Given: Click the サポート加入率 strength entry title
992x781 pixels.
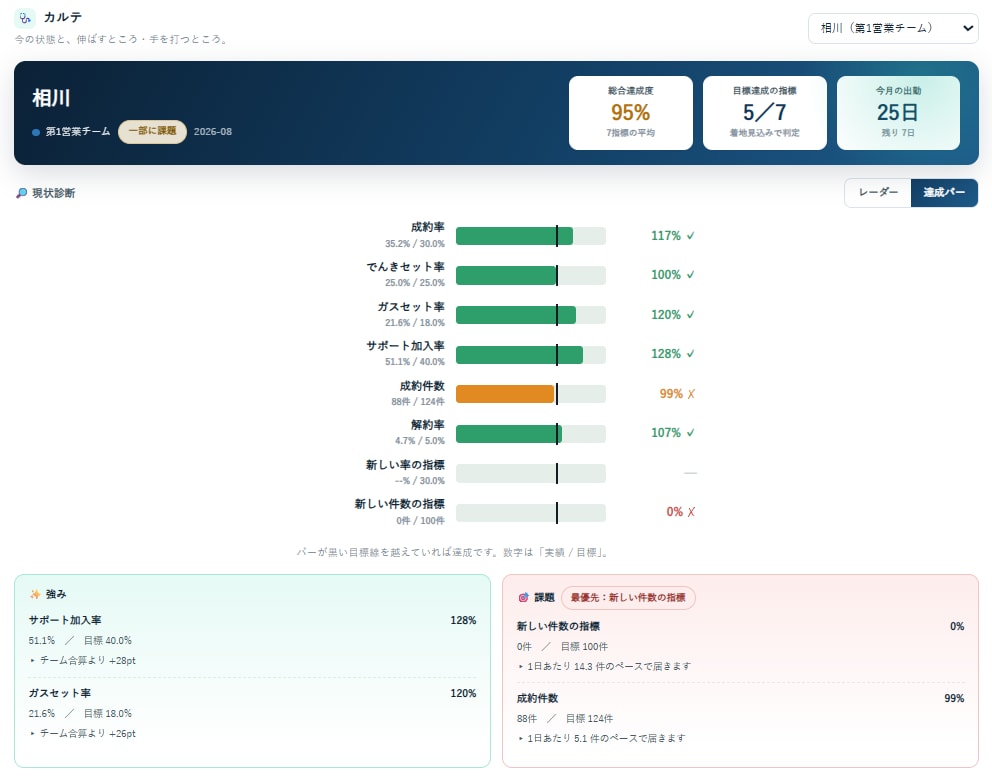Looking at the screenshot, I should tap(65, 620).
